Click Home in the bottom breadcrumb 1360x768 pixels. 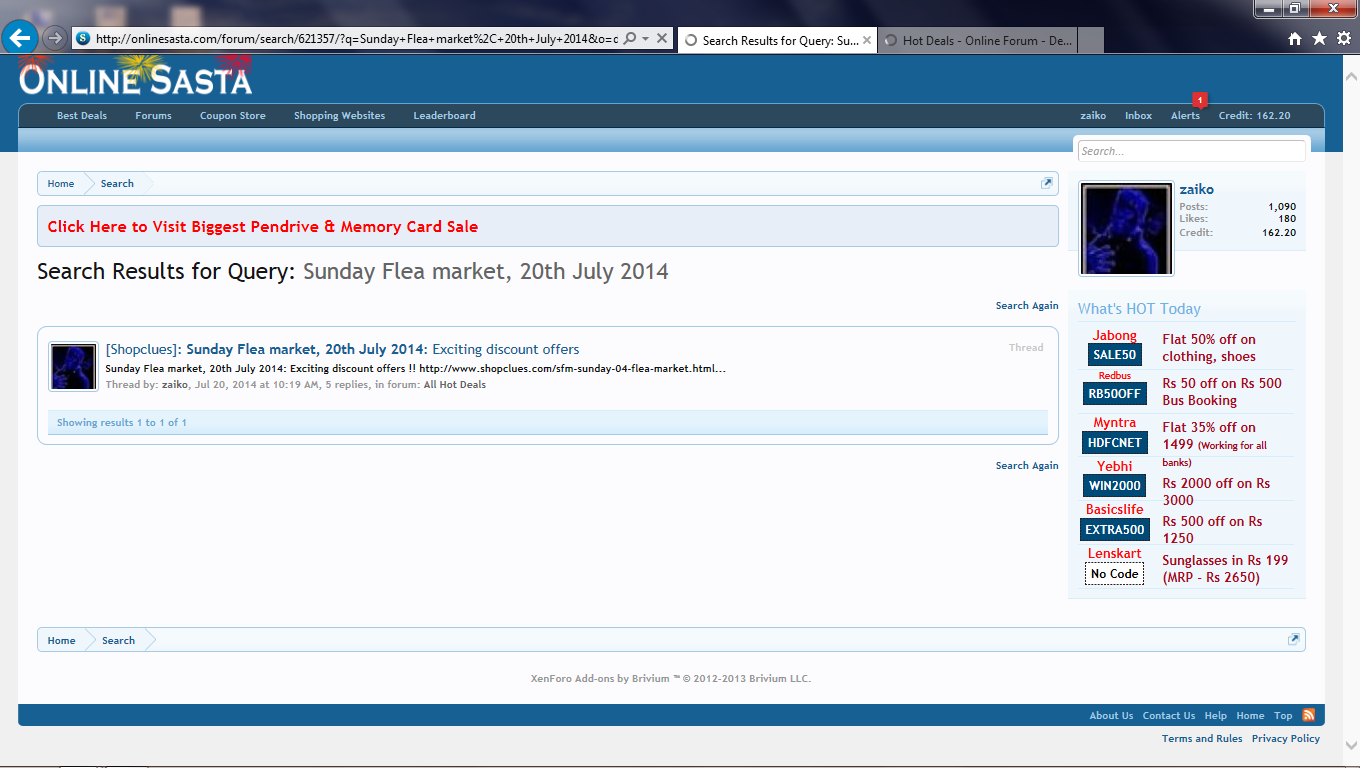[61, 640]
